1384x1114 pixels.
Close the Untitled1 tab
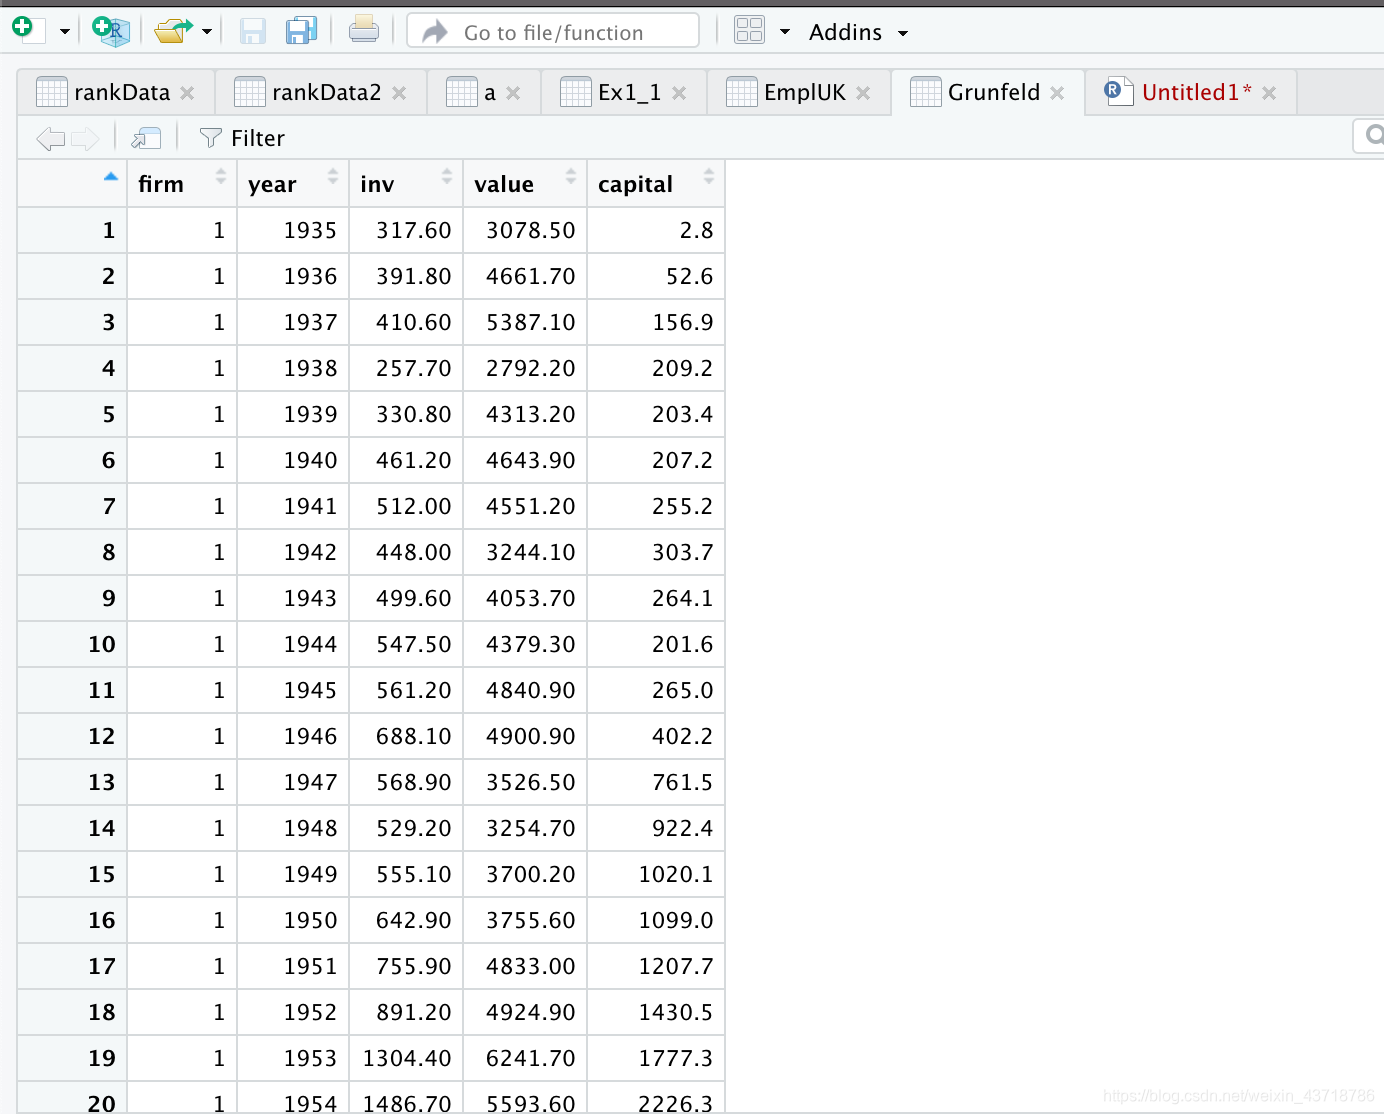click(1269, 93)
